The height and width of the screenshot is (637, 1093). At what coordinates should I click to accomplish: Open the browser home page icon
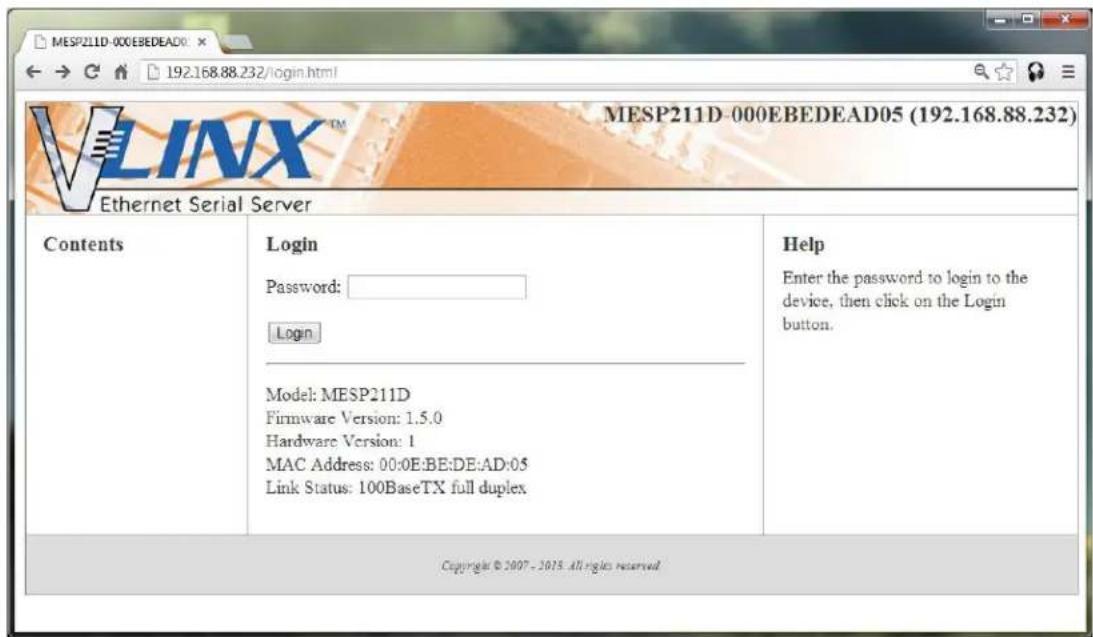[121, 72]
